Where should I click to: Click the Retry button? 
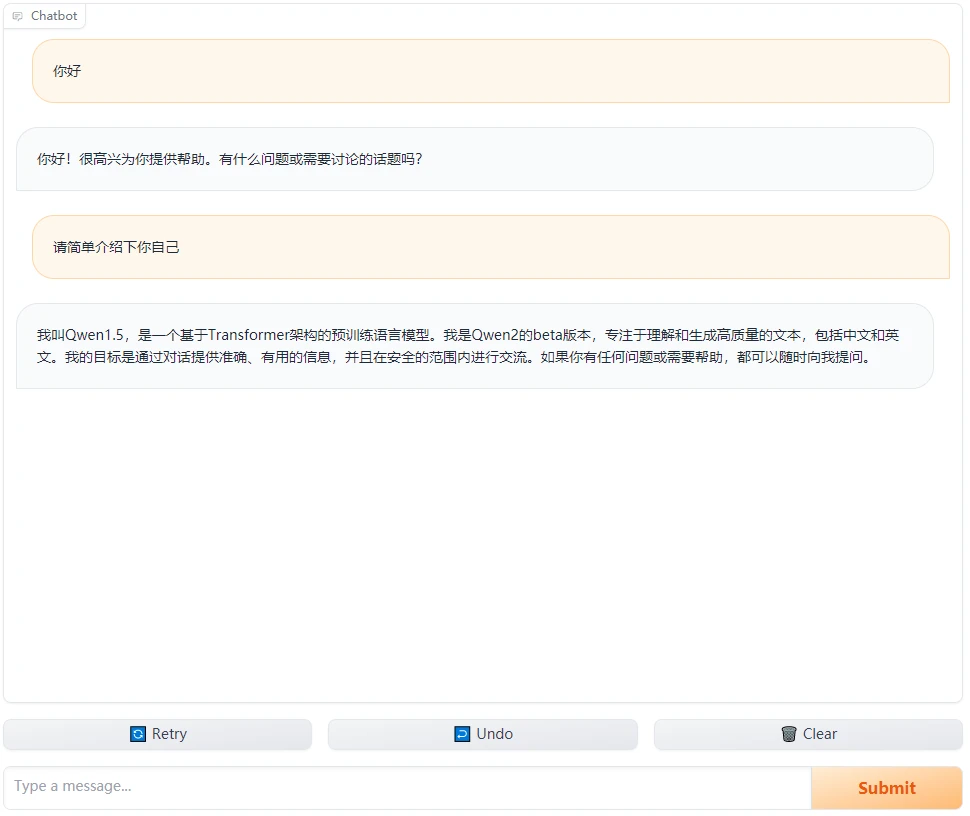point(158,734)
